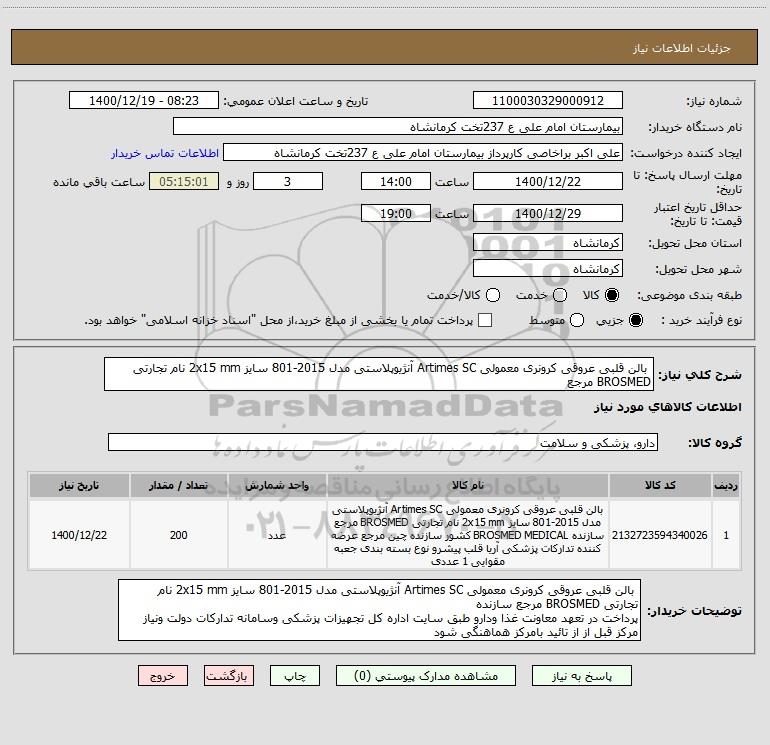
Task: Click the شرح کلی نیاز description box
Action: coord(379,374)
